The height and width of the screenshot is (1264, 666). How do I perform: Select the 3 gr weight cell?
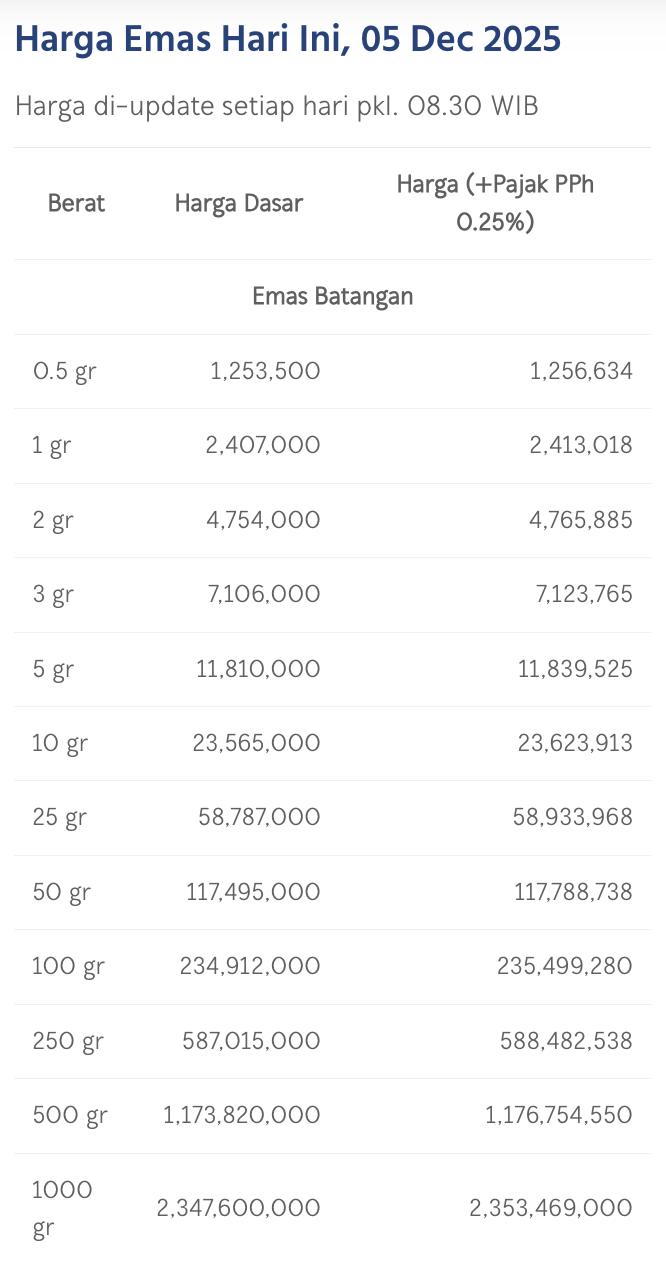(x=54, y=594)
